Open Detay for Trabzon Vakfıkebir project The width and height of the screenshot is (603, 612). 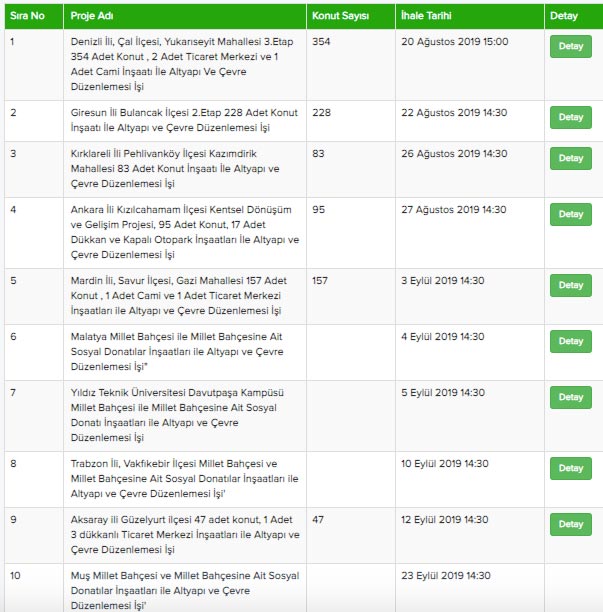point(570,468)
